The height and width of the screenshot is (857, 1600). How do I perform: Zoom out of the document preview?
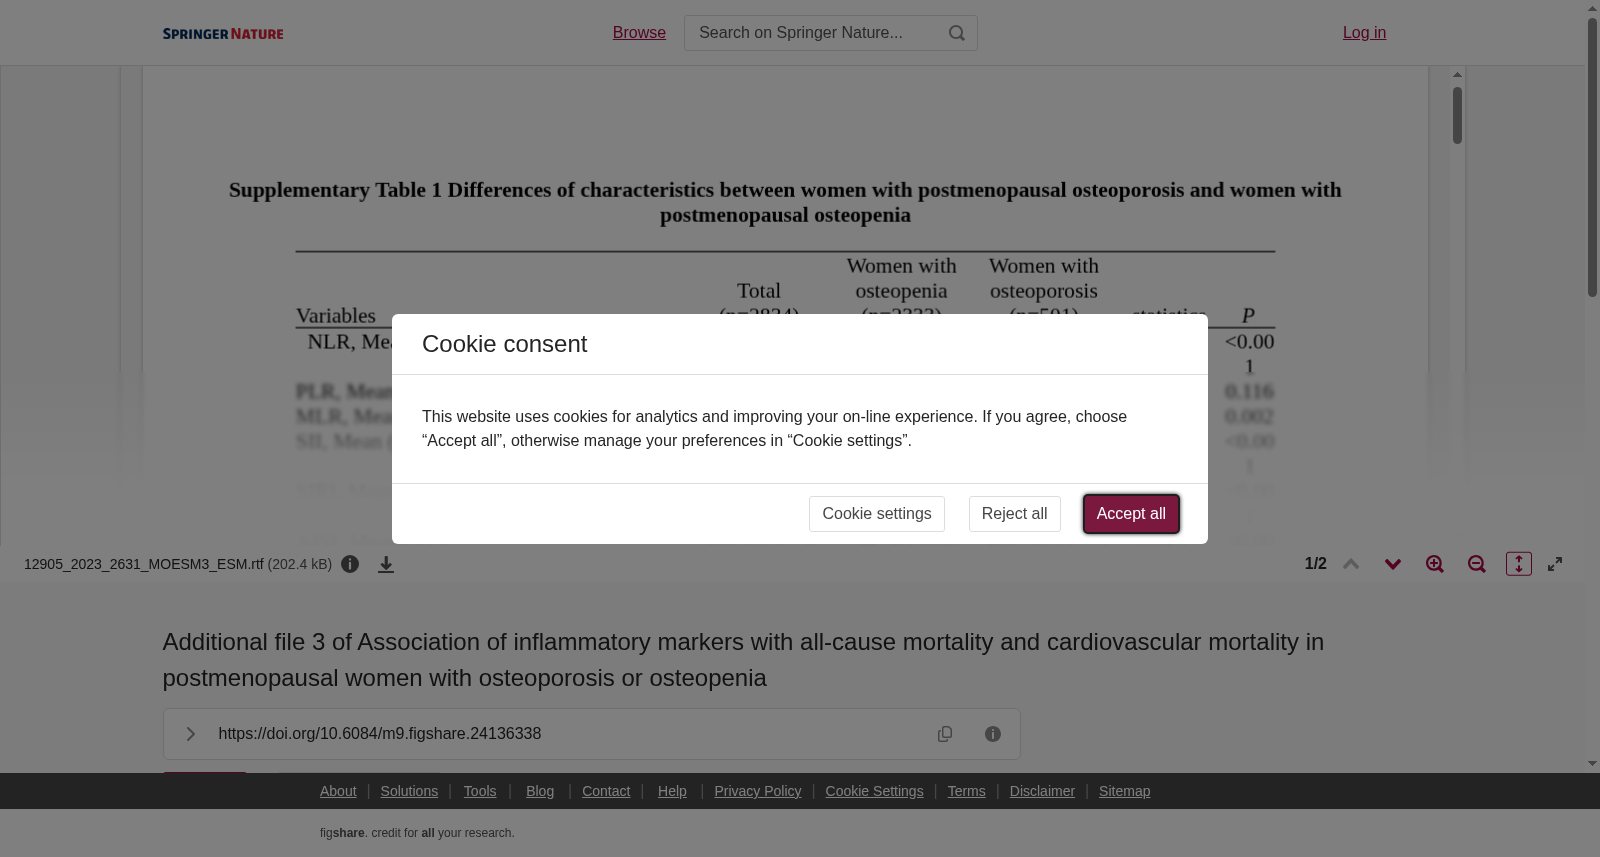[x=1477, y=564]
